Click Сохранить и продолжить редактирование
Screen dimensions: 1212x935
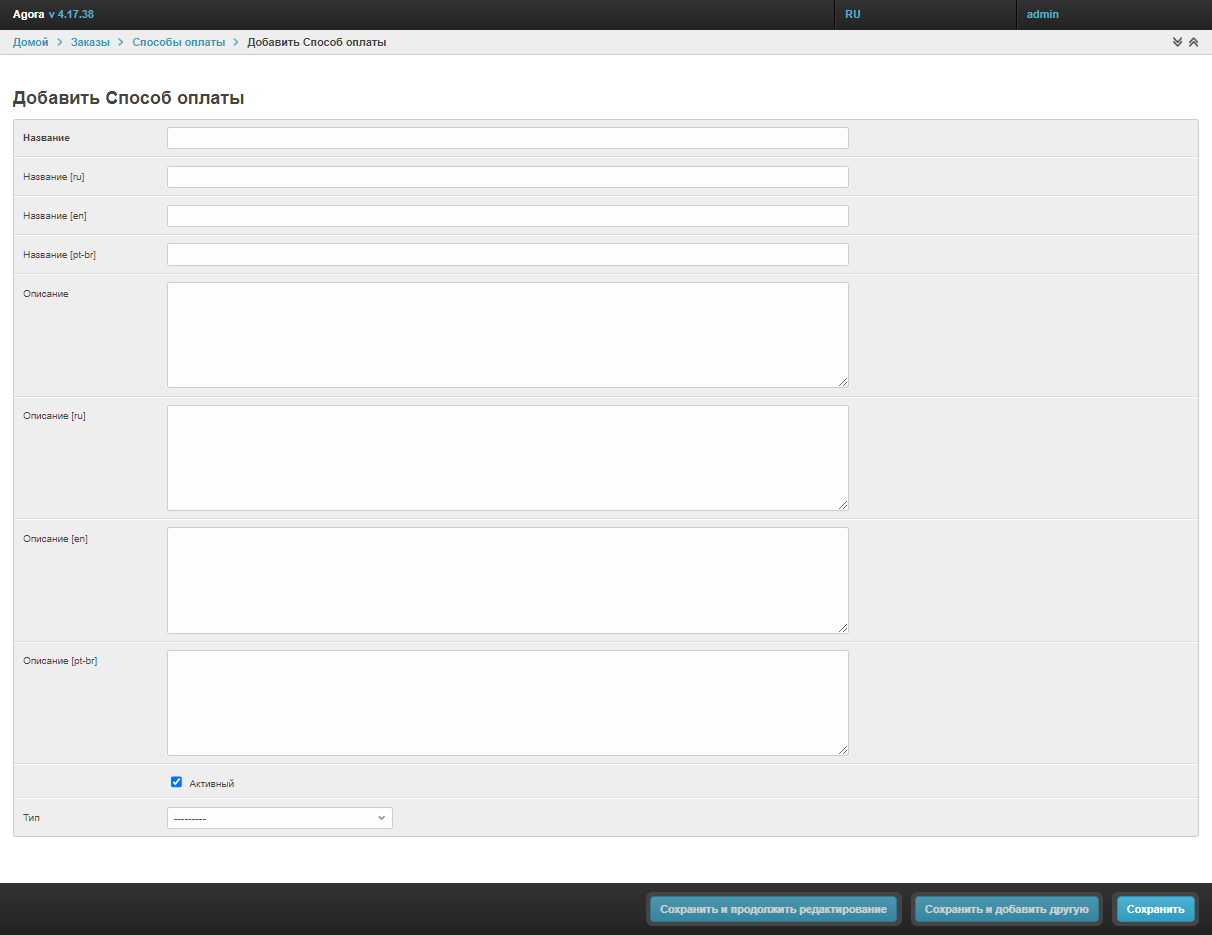point(773,909)
